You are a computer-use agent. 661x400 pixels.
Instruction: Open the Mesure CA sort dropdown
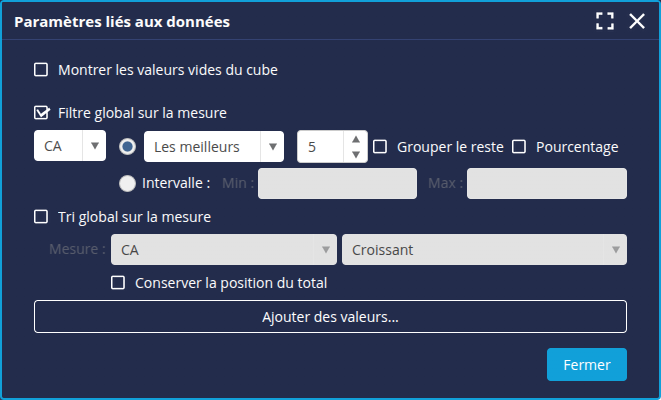coord(223,249)
